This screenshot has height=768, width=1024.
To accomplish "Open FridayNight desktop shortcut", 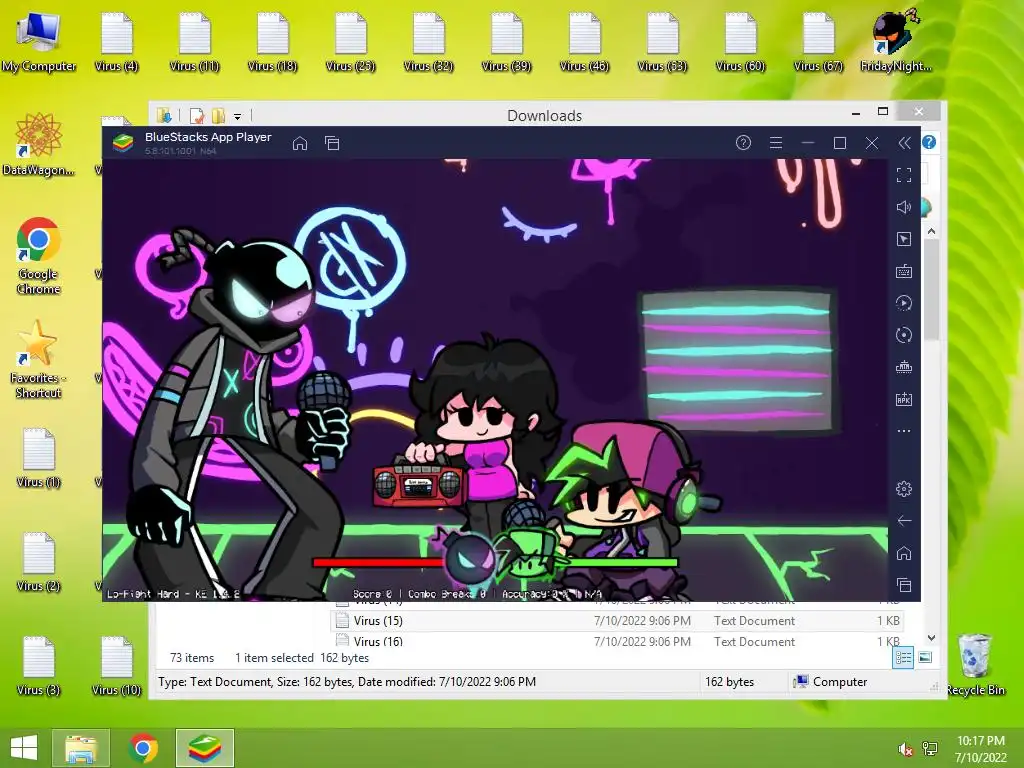I will click(x=896, y=40).
